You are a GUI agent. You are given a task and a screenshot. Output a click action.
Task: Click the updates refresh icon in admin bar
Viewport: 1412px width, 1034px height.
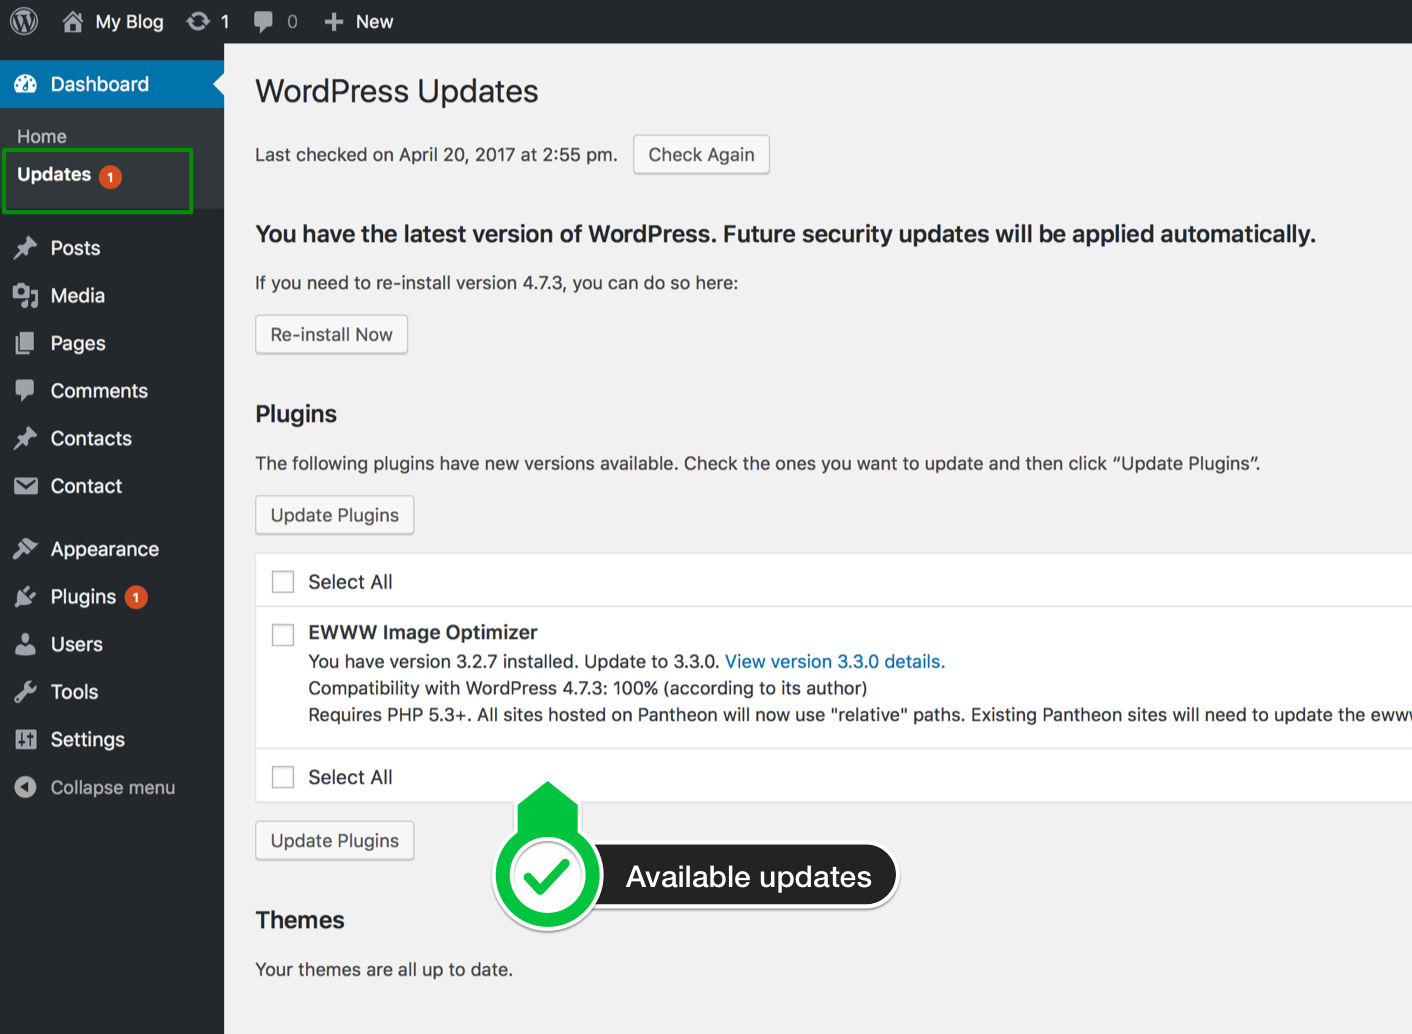tap(198, 21)
